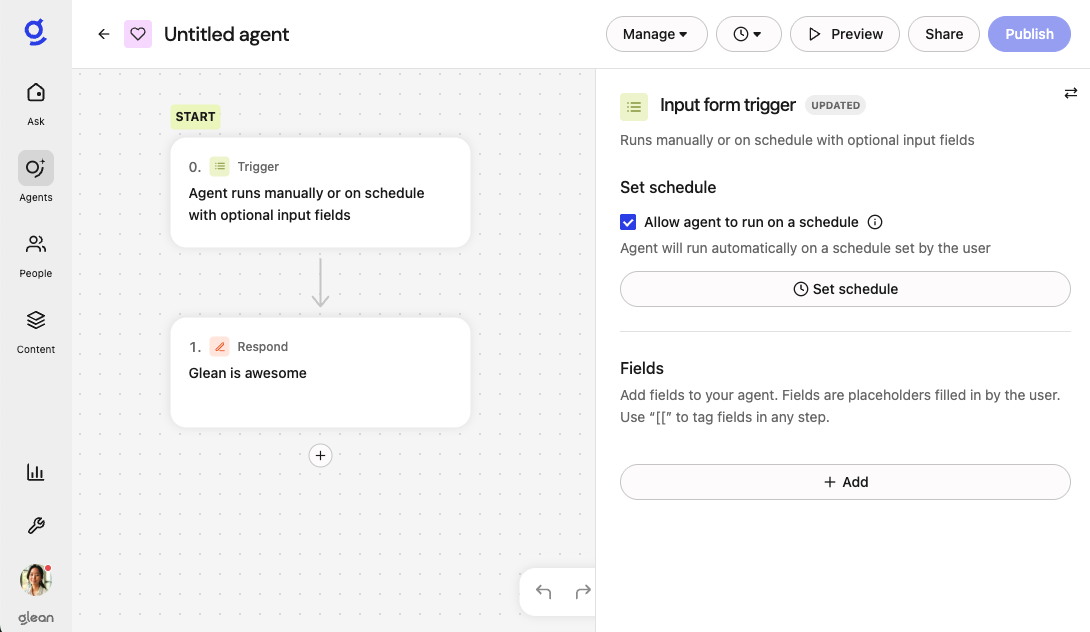This screenshot has width=1090, height=632.
Task: Add a step with plus circle
Action: 320,456
